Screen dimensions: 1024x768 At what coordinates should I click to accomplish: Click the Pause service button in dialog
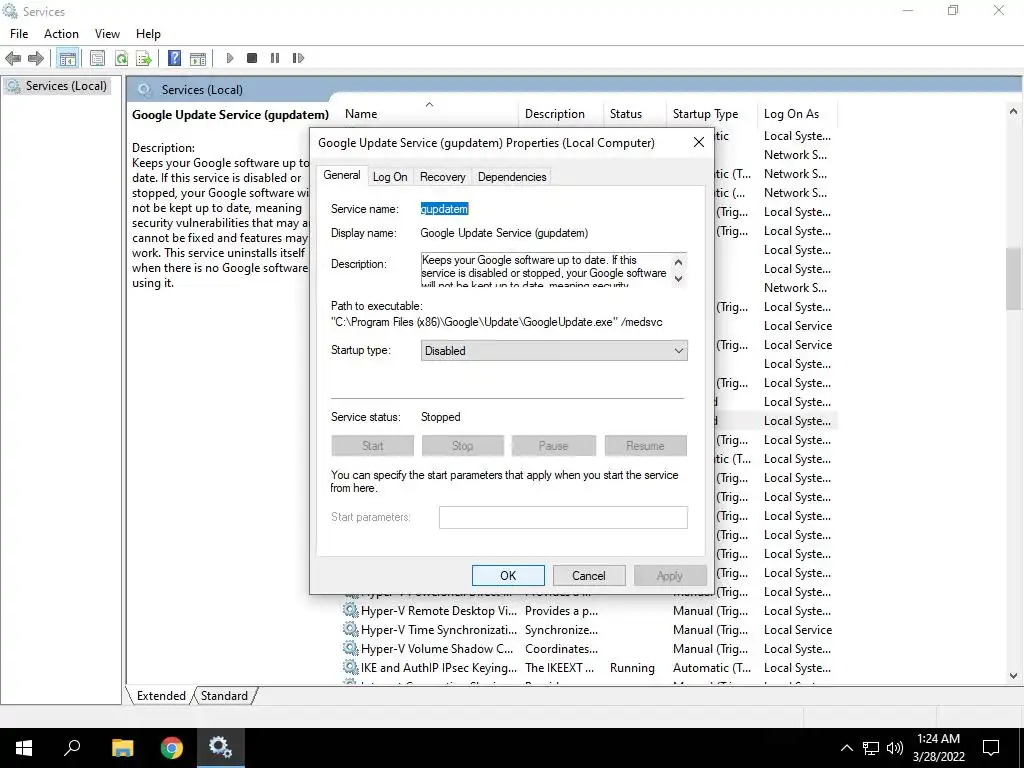coord(553,445)
